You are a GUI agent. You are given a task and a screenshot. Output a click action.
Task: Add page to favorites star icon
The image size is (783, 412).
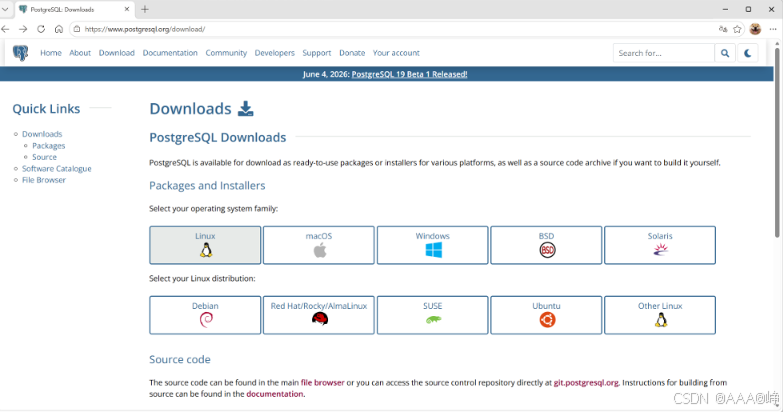[737, 29]
